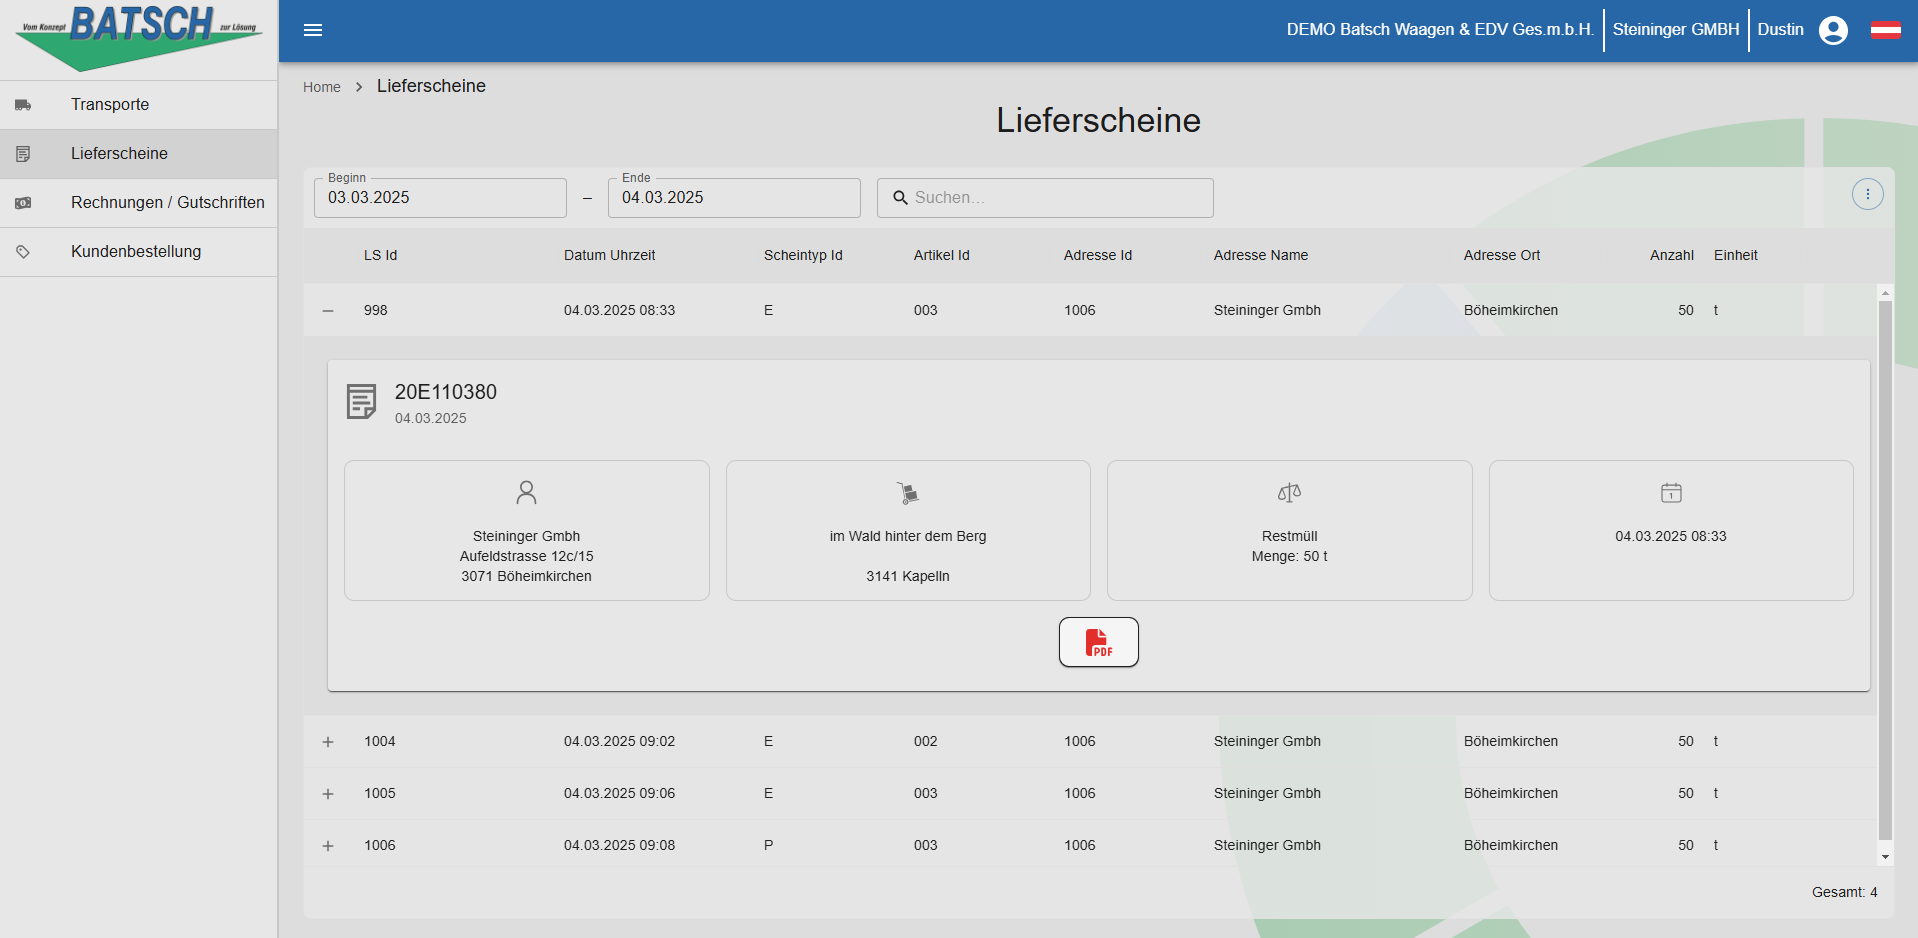This screenshot has height=938, width=1918.
Task: Click the scales icon in Restmüll card
Action: pos(1289,492)
